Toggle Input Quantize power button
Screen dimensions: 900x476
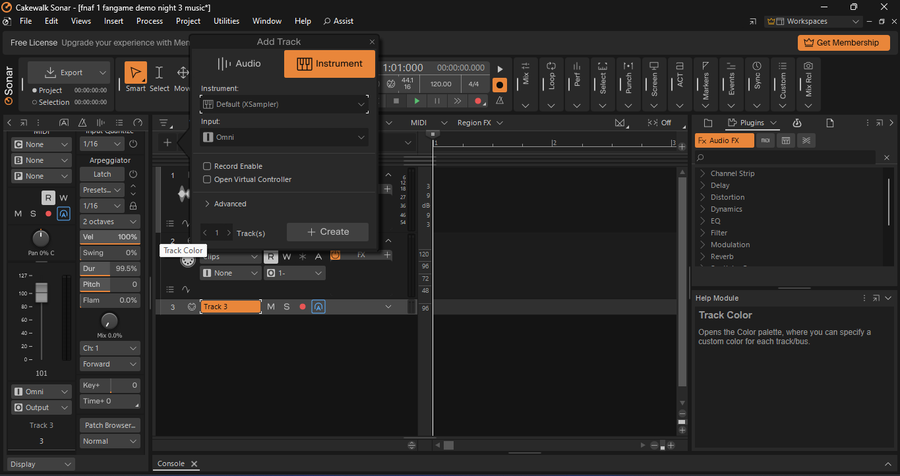point(133,144)
